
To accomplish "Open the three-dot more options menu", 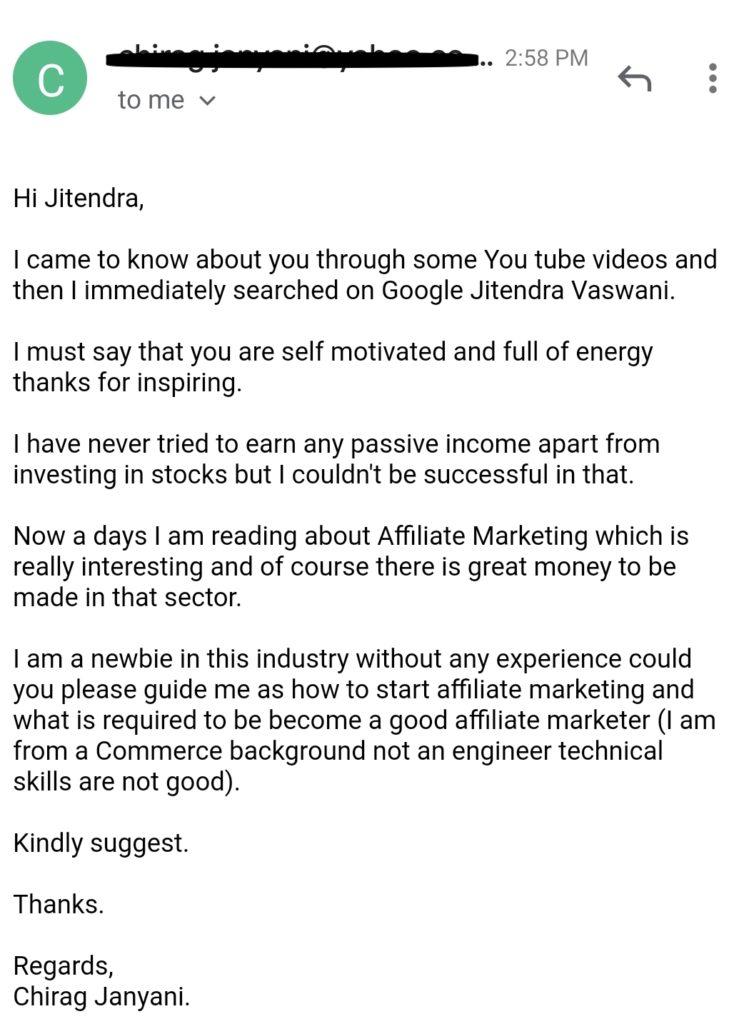I will pyautogui.click(x=712, y=78).
